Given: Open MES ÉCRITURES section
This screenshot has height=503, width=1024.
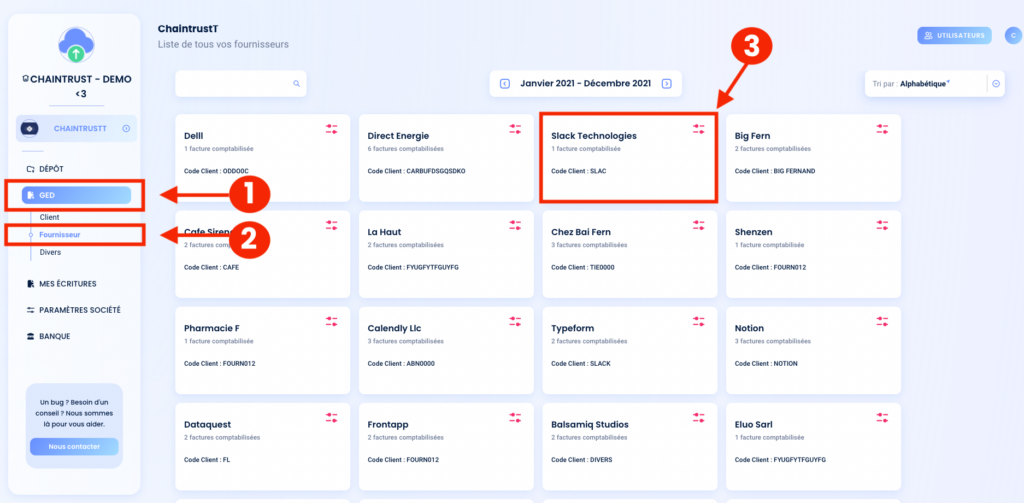Looking at the screenshot, I should tap(61, 284).
